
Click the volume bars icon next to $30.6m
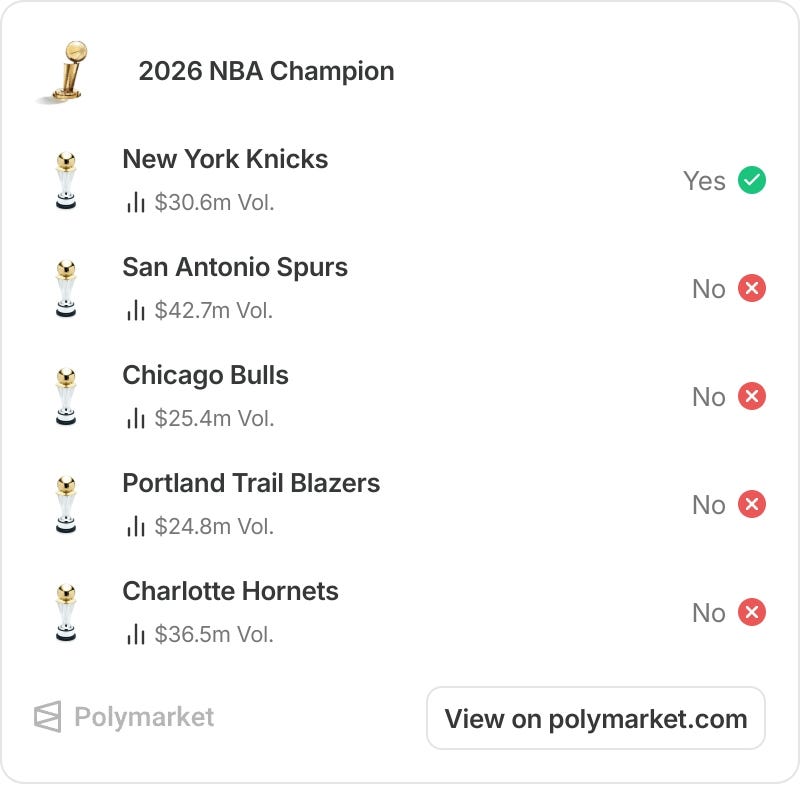click(136, 202)
